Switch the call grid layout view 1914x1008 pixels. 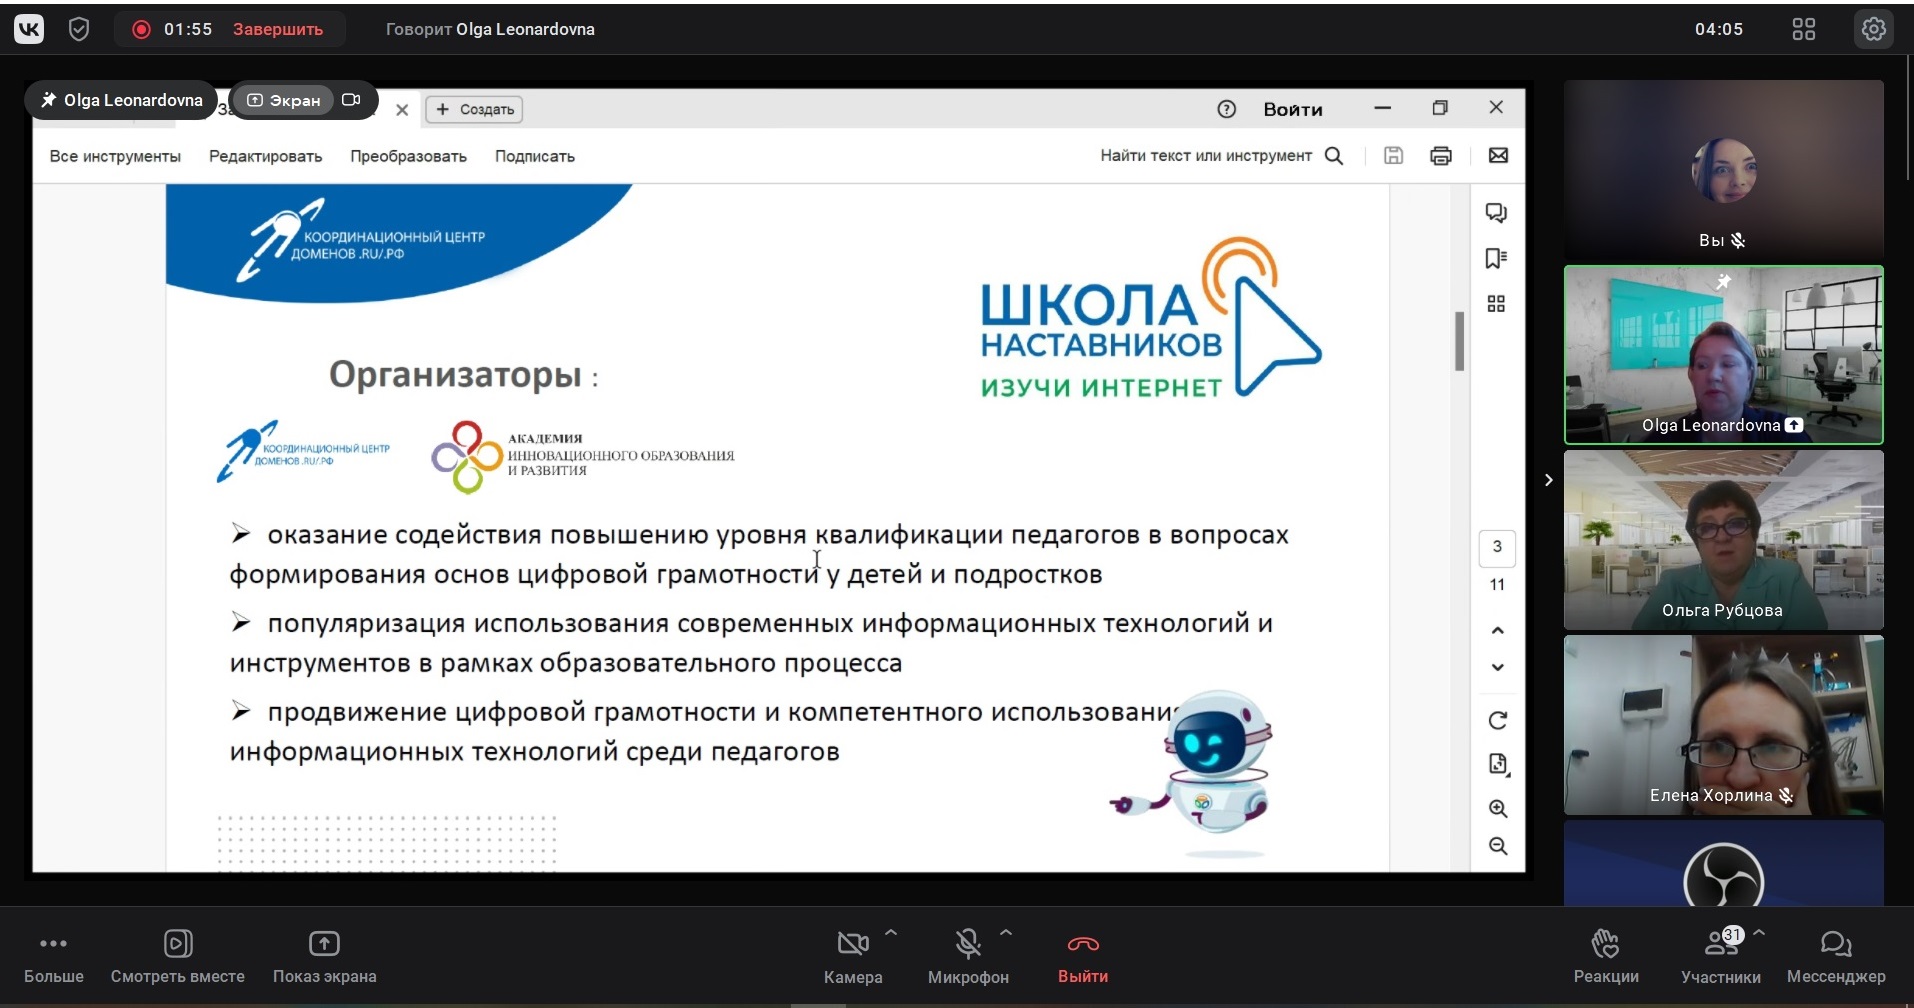coord(1803,29)
